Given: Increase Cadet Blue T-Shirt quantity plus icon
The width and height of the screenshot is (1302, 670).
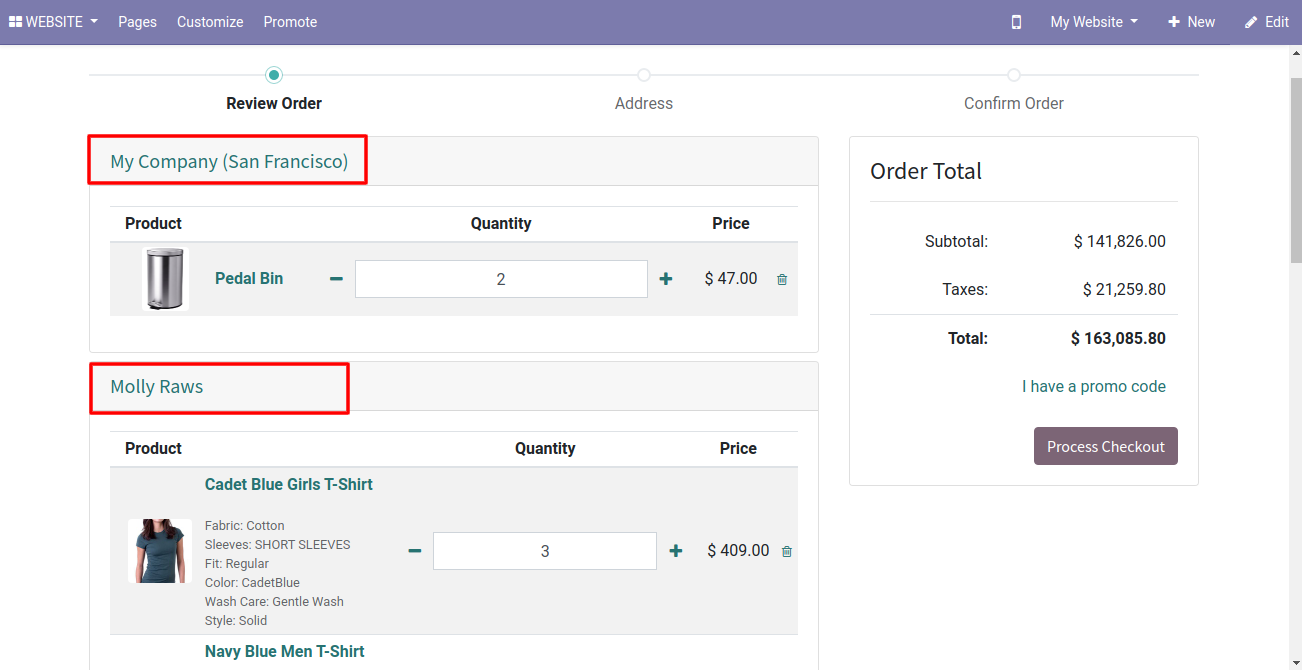Looking at the screenshot, I should [x=676, y=551].
